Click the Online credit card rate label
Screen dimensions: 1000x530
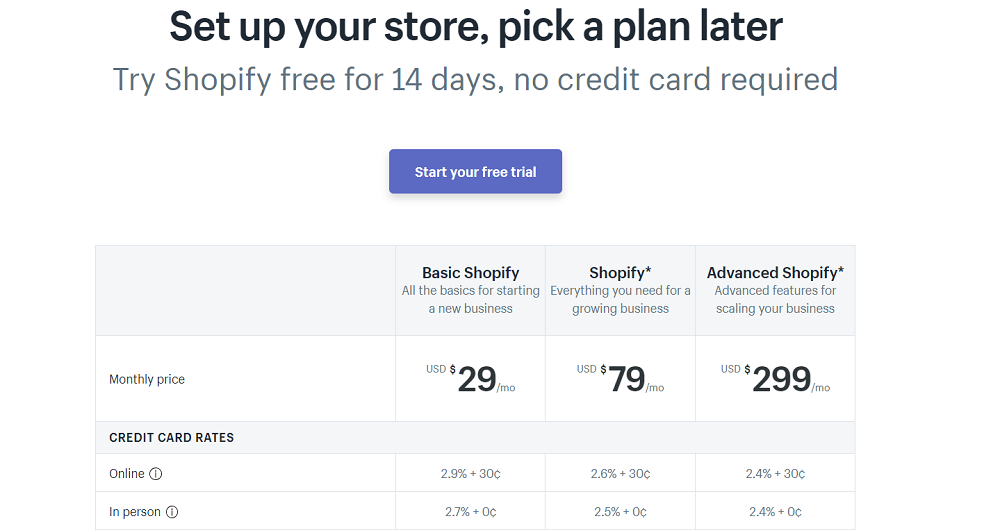coord(127,474)
